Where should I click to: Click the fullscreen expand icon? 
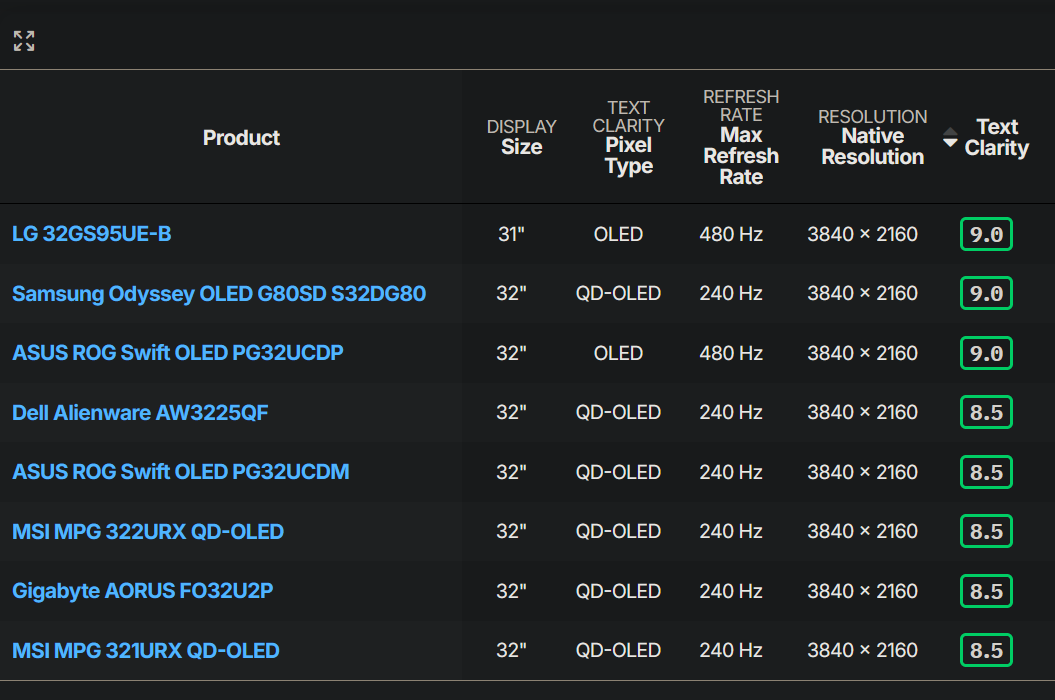[x=24, y=41]
